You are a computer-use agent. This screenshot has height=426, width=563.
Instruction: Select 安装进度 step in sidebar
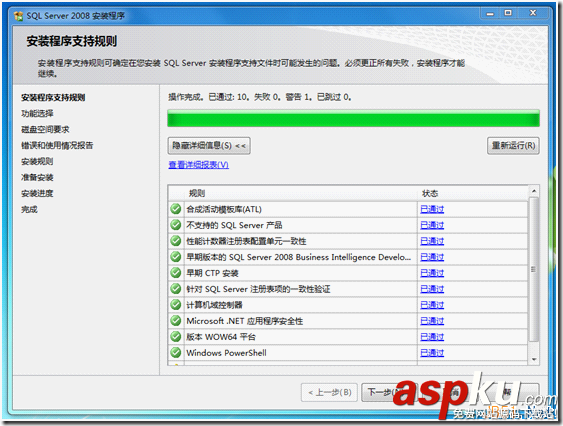[37, 193]
